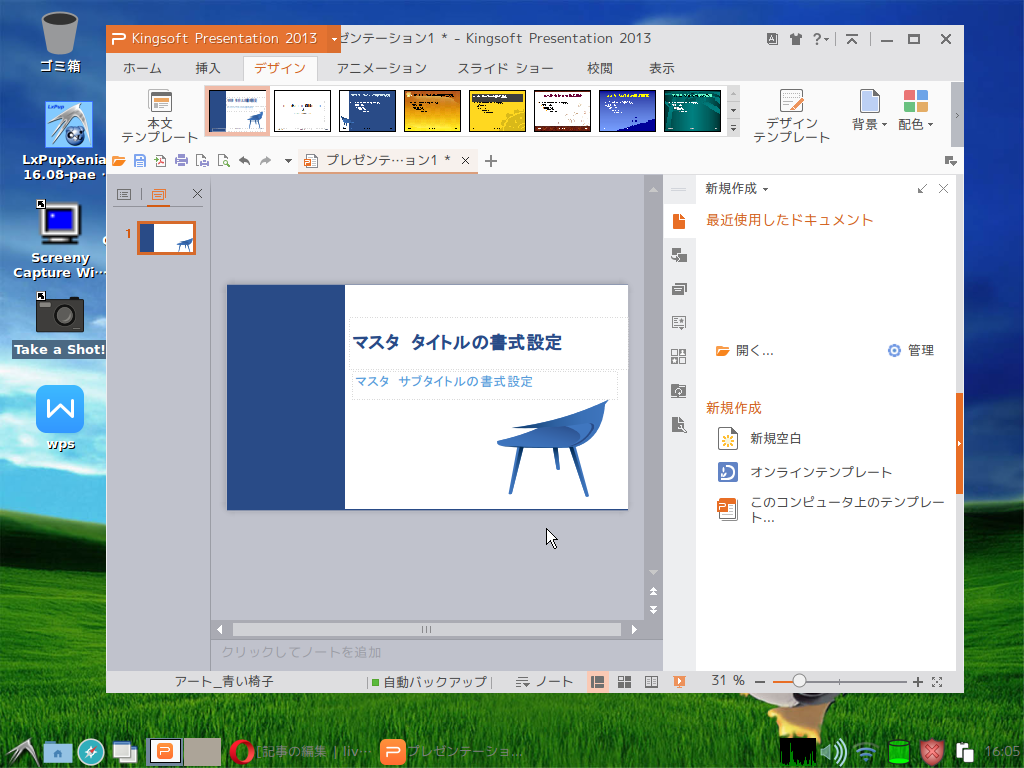Screen dimensions: 1024x768
Task: Open the Kingsoft Presentation 2013 application menu
Action: [223, 39]
